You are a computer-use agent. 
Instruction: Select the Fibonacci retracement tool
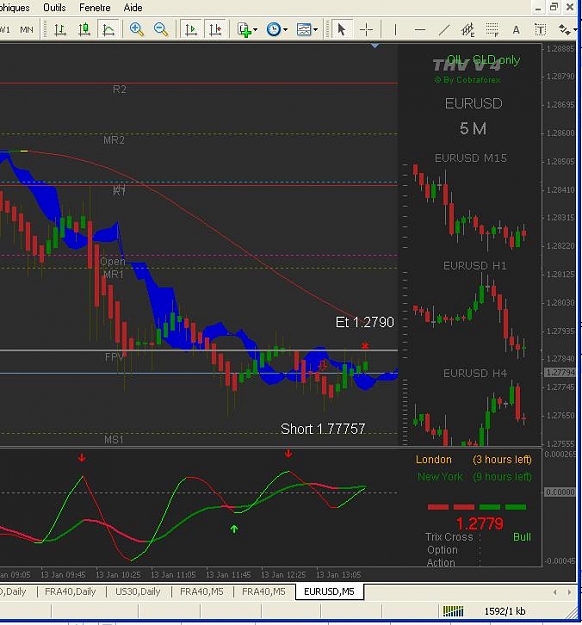click(492, 30)
